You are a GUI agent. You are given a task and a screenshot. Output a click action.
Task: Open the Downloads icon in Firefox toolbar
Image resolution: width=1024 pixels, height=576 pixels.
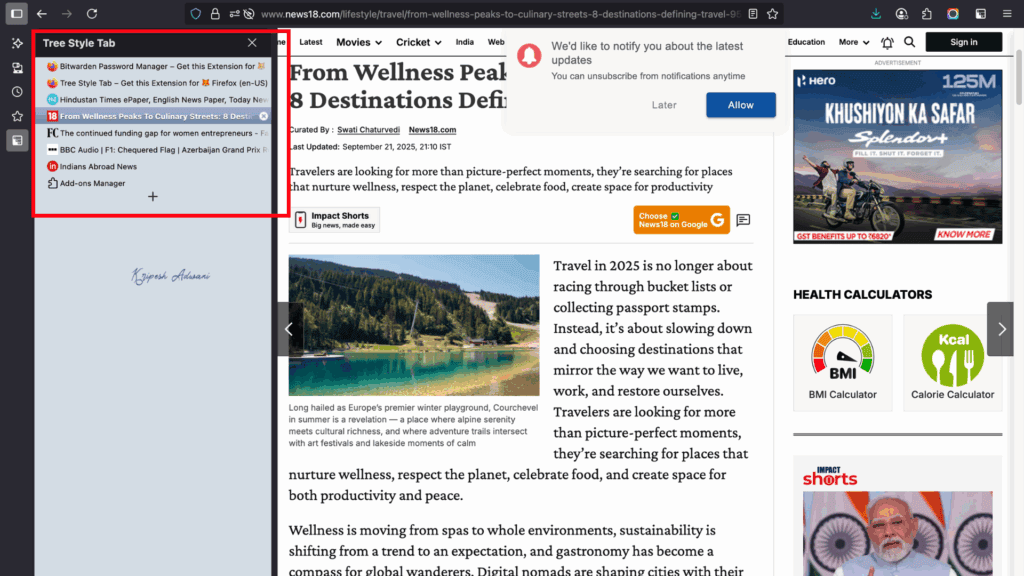[877, 13]
